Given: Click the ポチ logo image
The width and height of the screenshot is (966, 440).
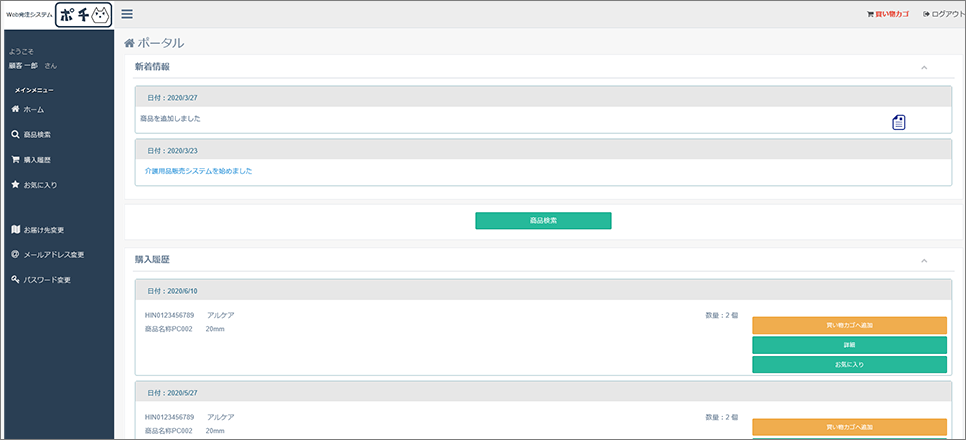Looking at the screenshot, I should (x=84, y=15).
